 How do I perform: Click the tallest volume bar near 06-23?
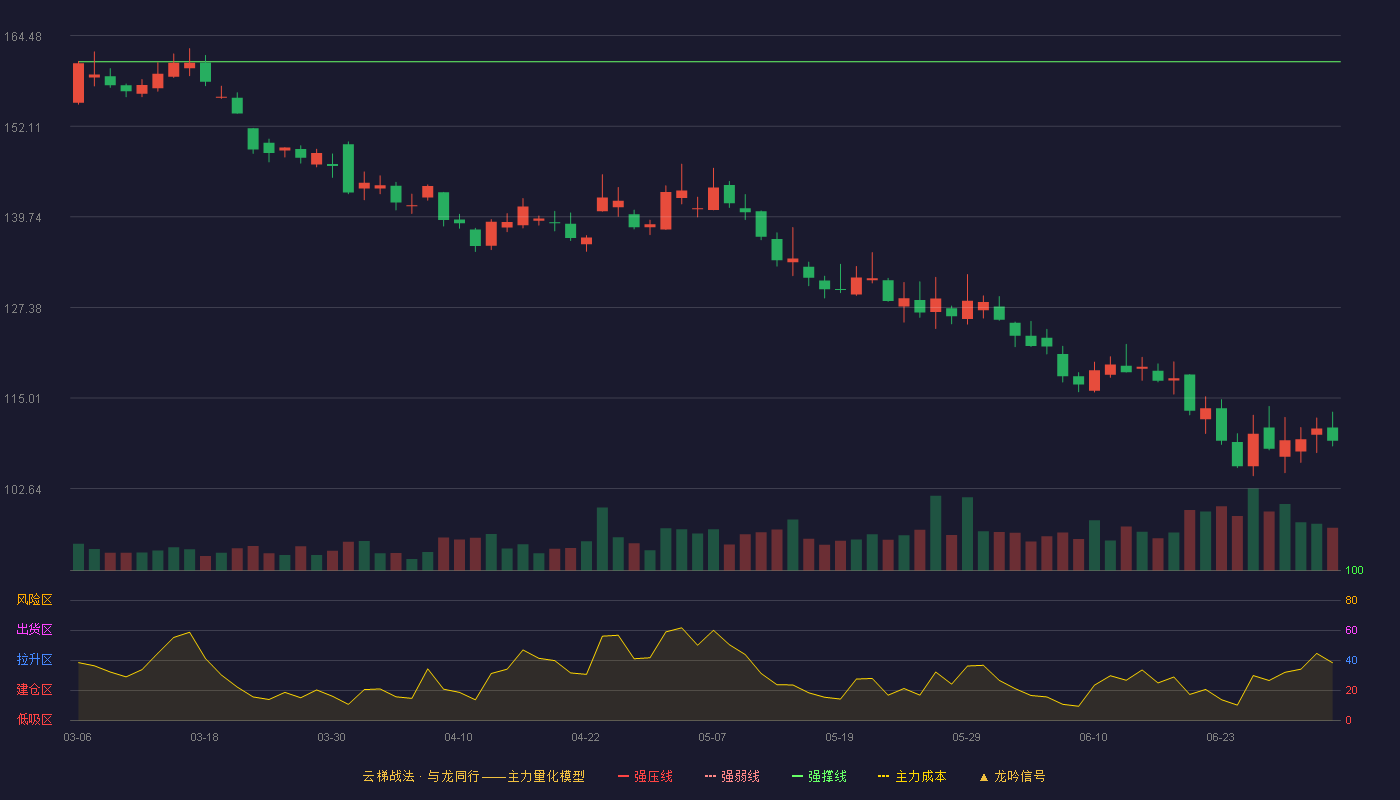tap(1253, 530)
